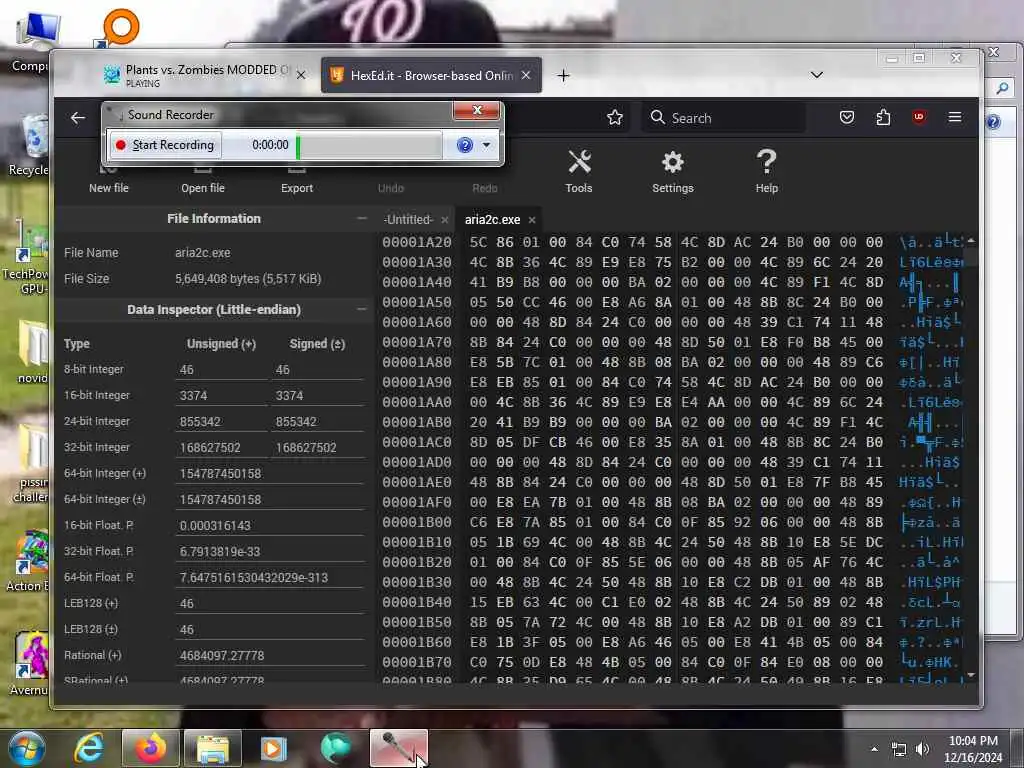Click the file name aria2c.exe value

coord(202,253)
